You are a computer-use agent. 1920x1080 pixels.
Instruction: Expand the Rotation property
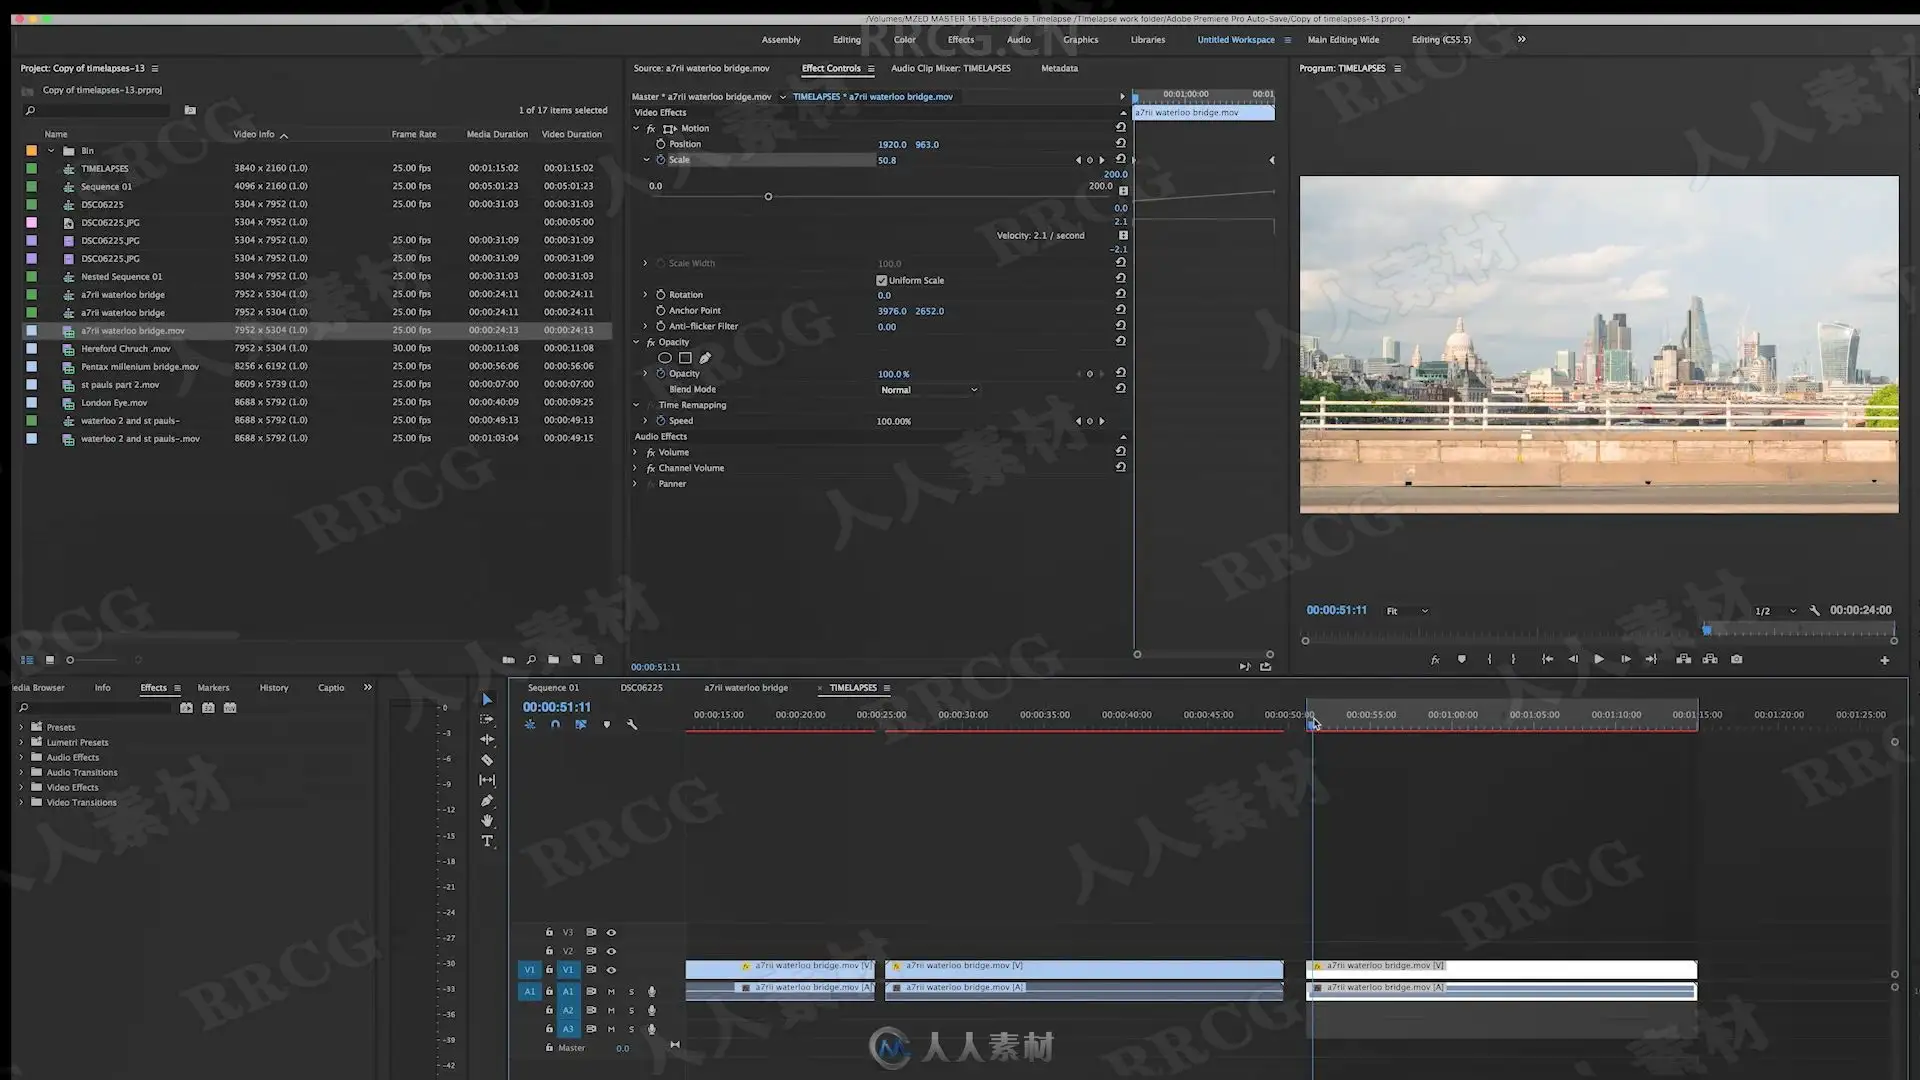coord(645,295)
